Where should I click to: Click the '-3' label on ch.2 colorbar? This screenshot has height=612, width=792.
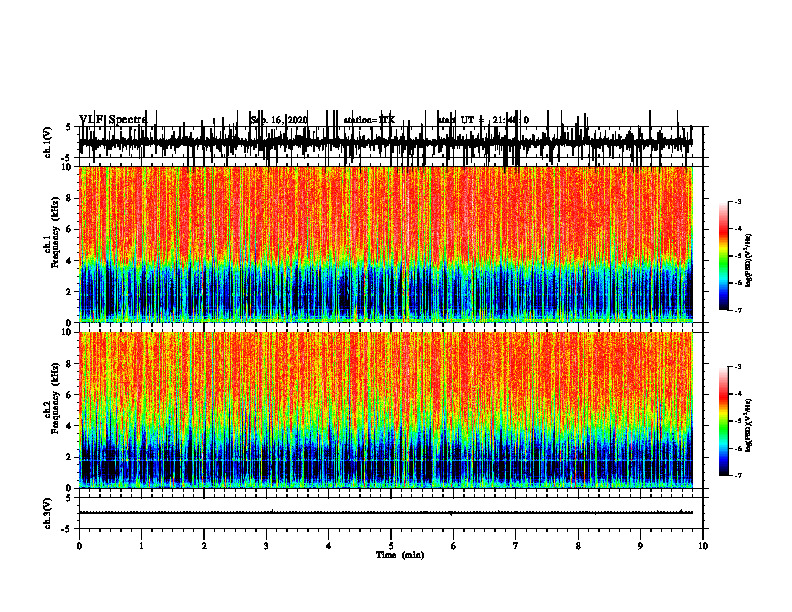(738, 367)
